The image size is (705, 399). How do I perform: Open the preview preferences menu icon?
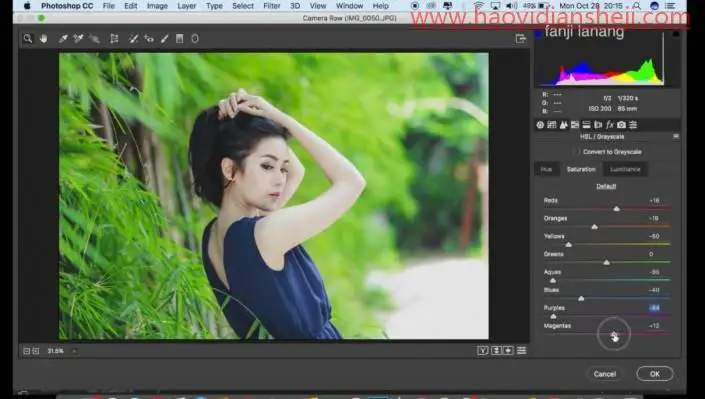tap(522, 350)
